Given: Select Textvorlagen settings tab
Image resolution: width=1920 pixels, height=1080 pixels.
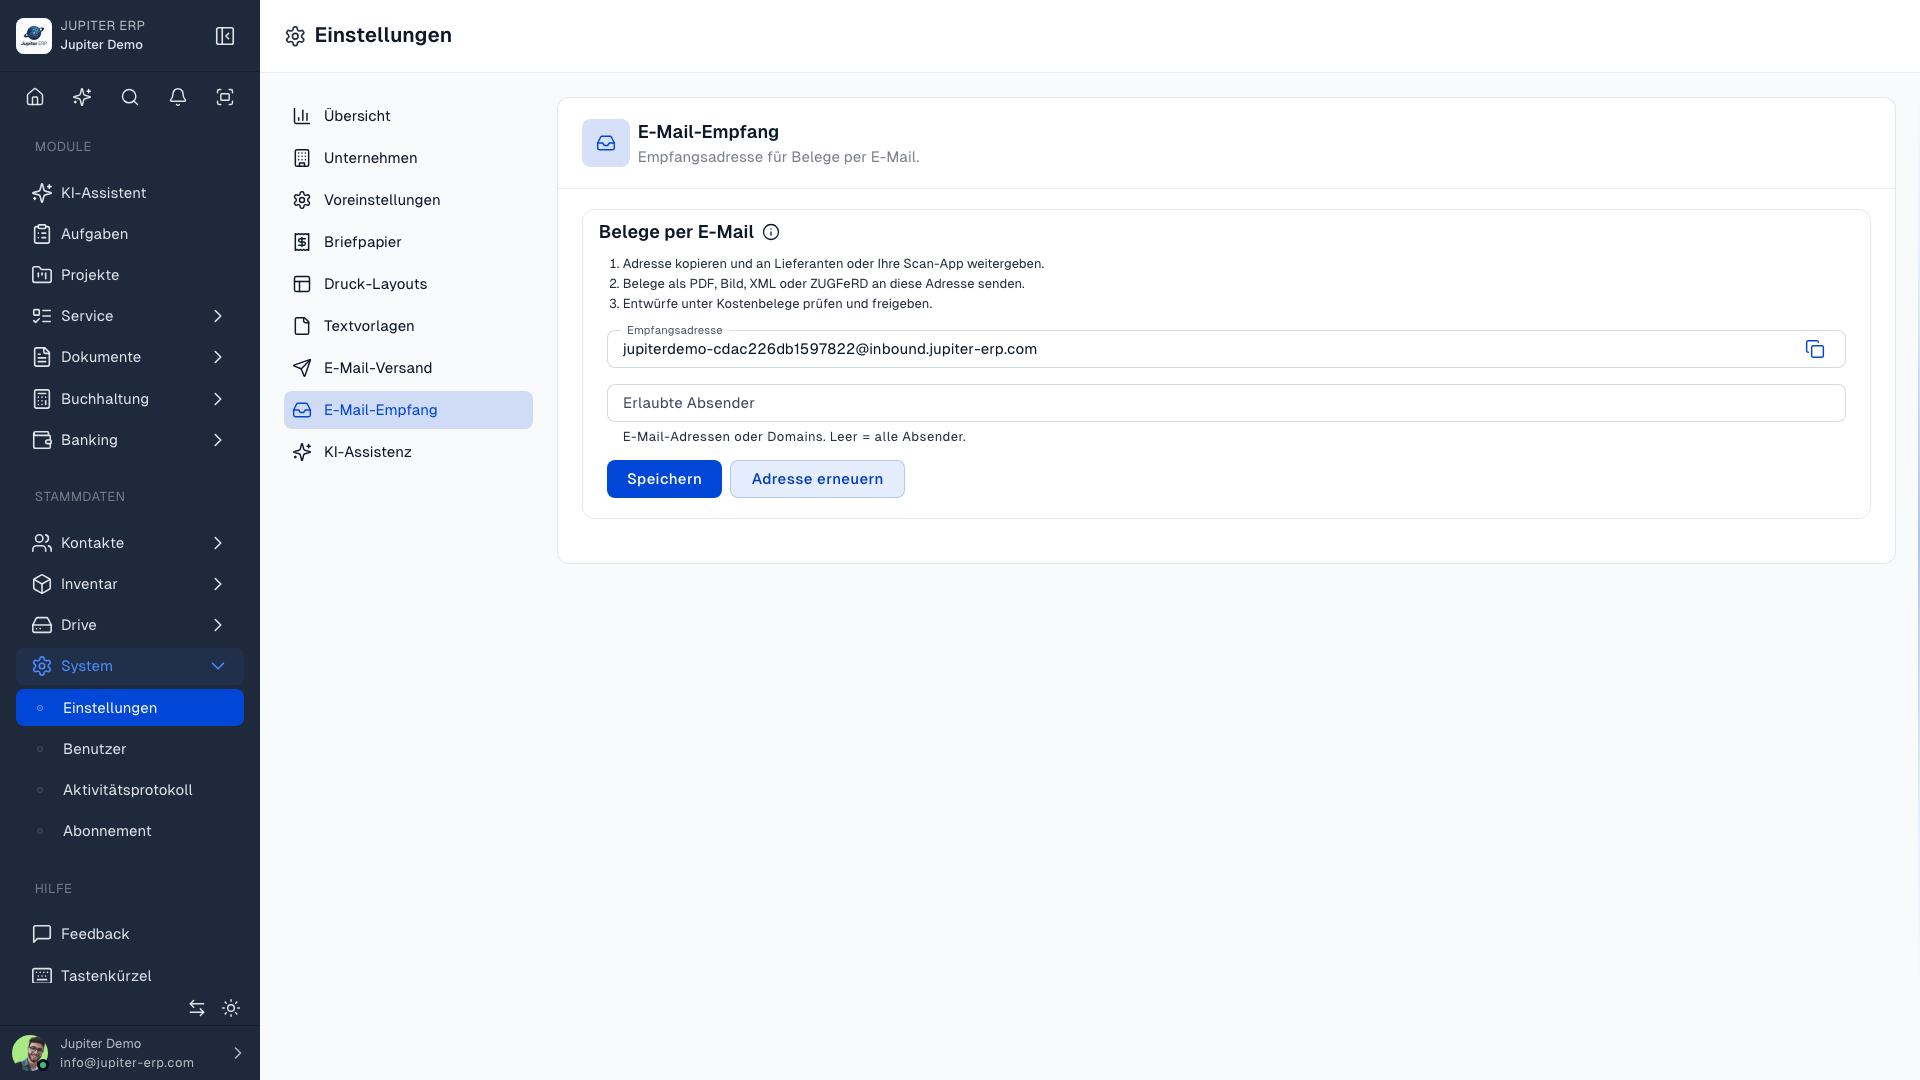Looking at the screenshot, I should [x=408, y=326].
